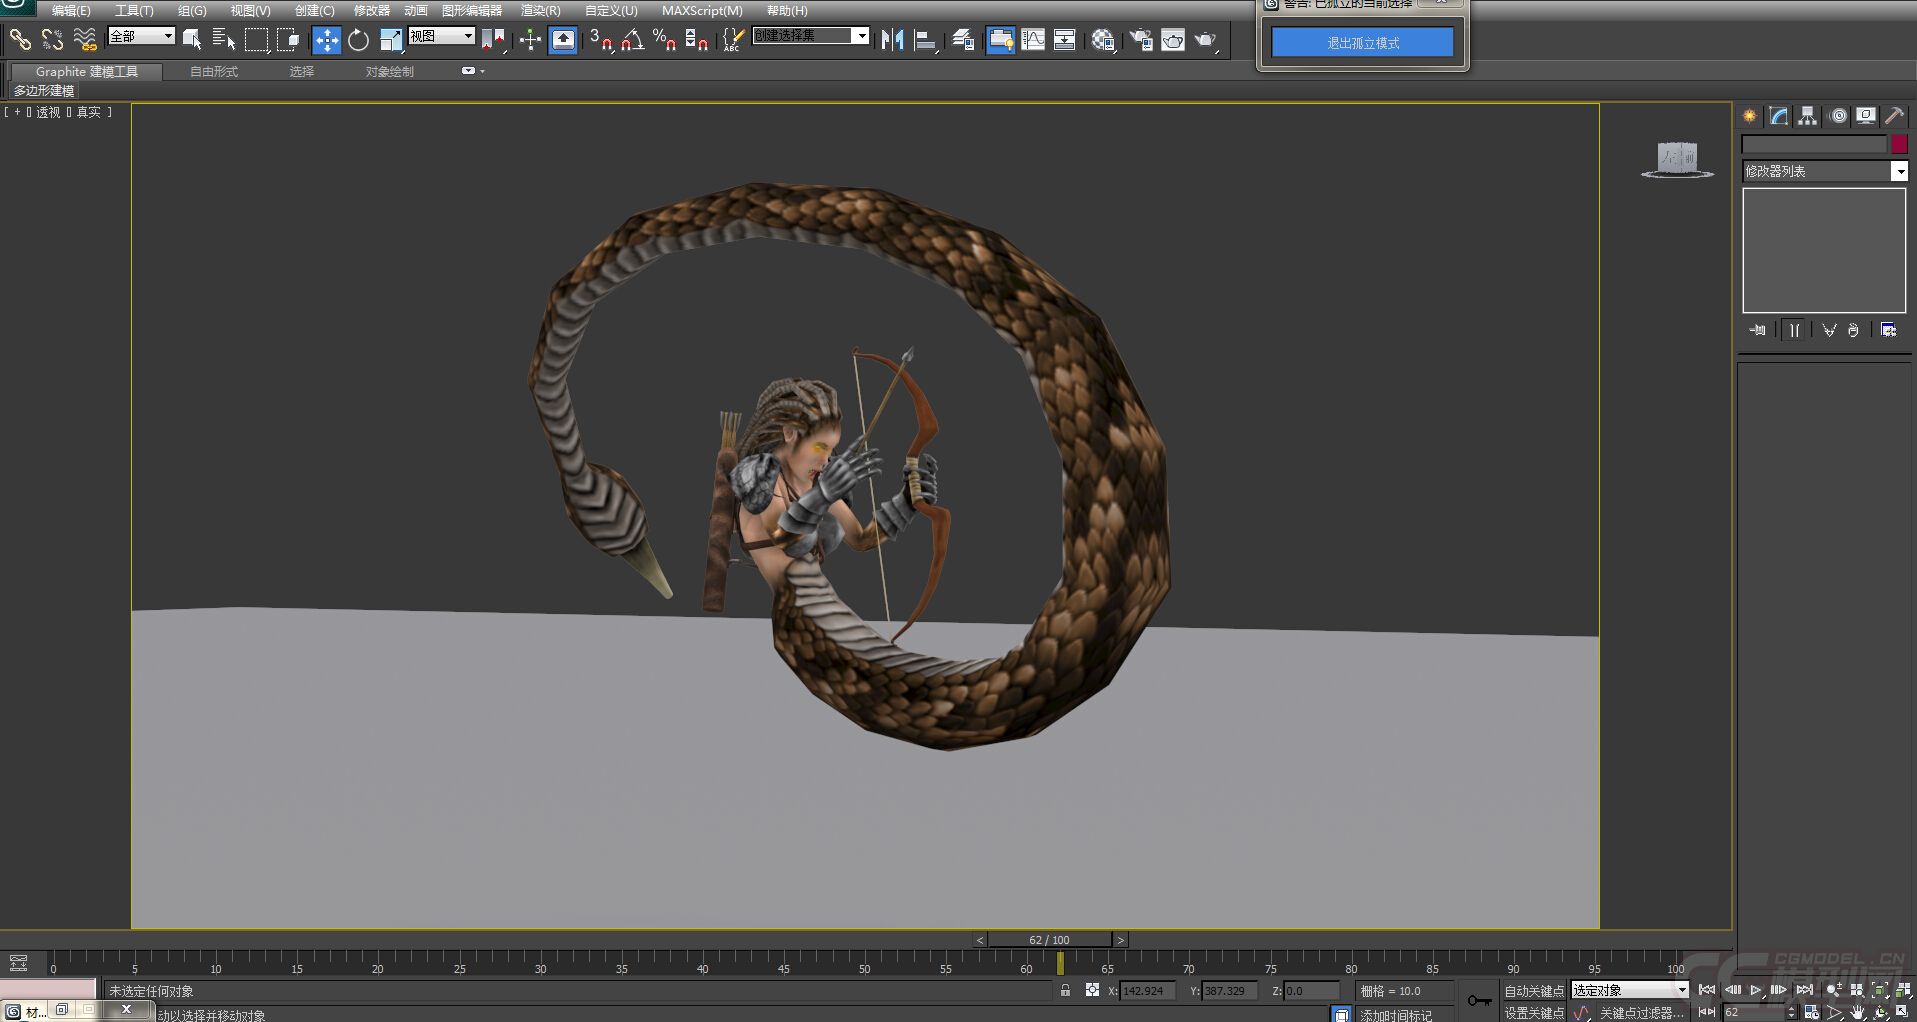The image size is (1917, 1022).
Task: Open the Schematic View icon
Action: (x=1065, y=40)
